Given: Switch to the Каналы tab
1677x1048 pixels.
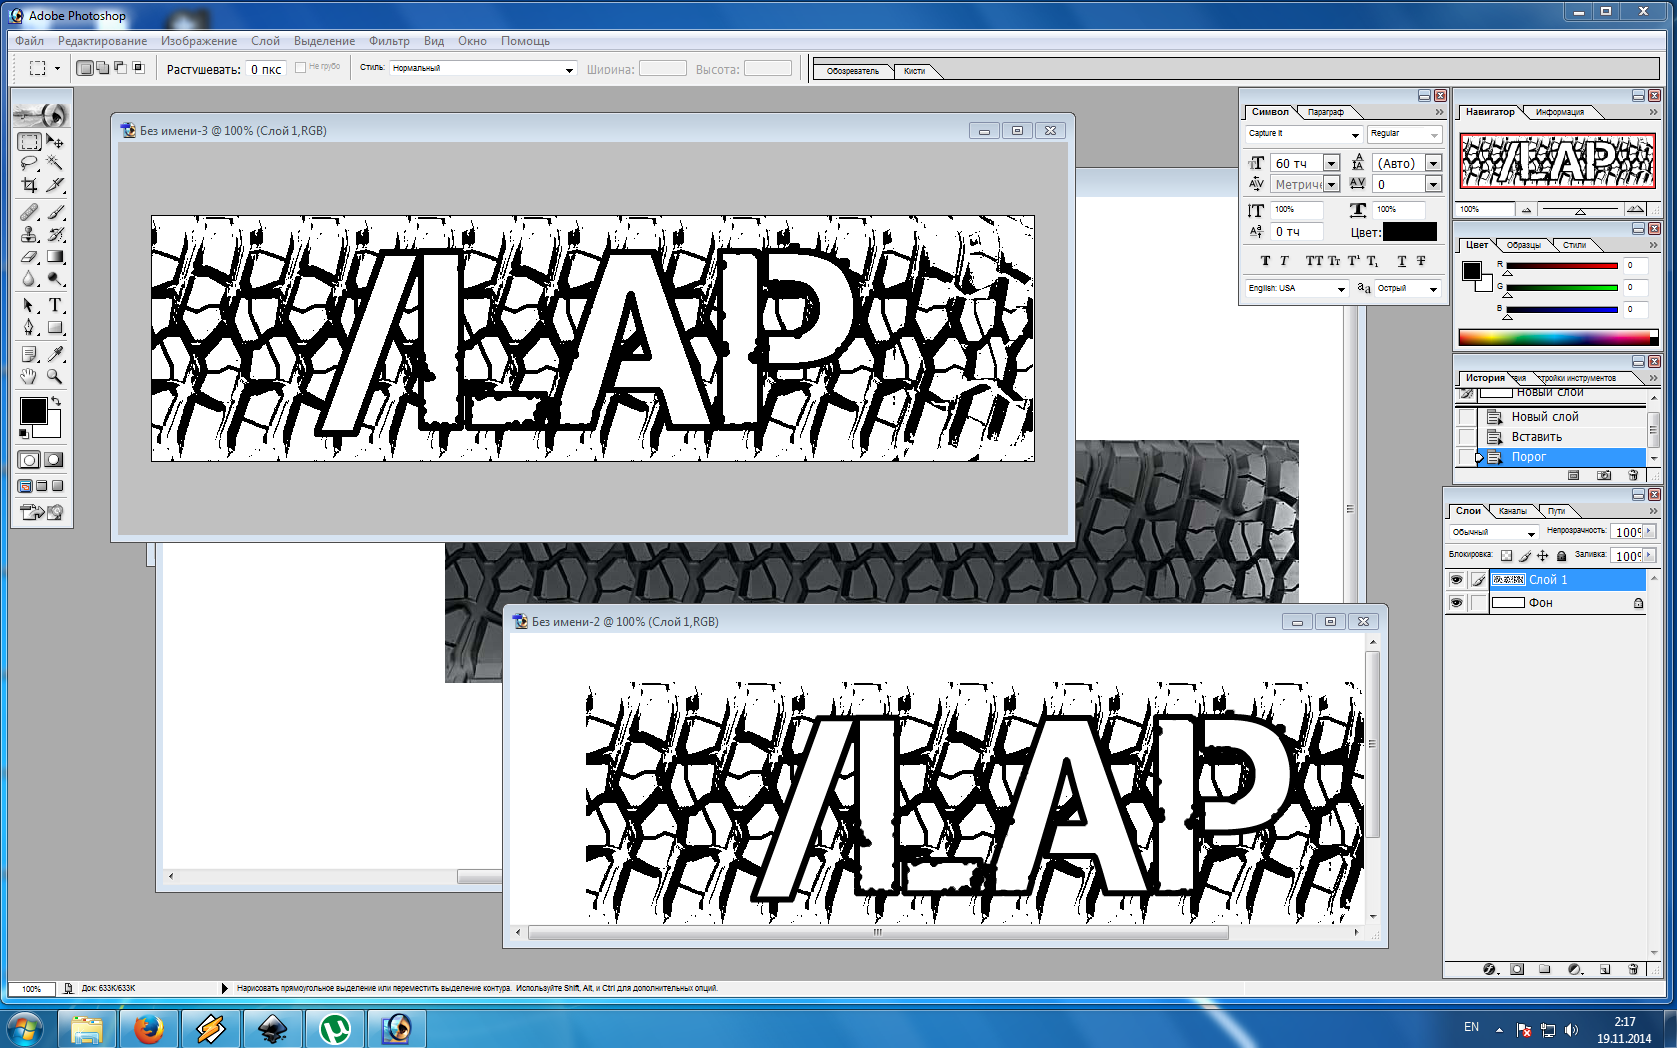Looking at the screenshot, I should (1512, 511).
